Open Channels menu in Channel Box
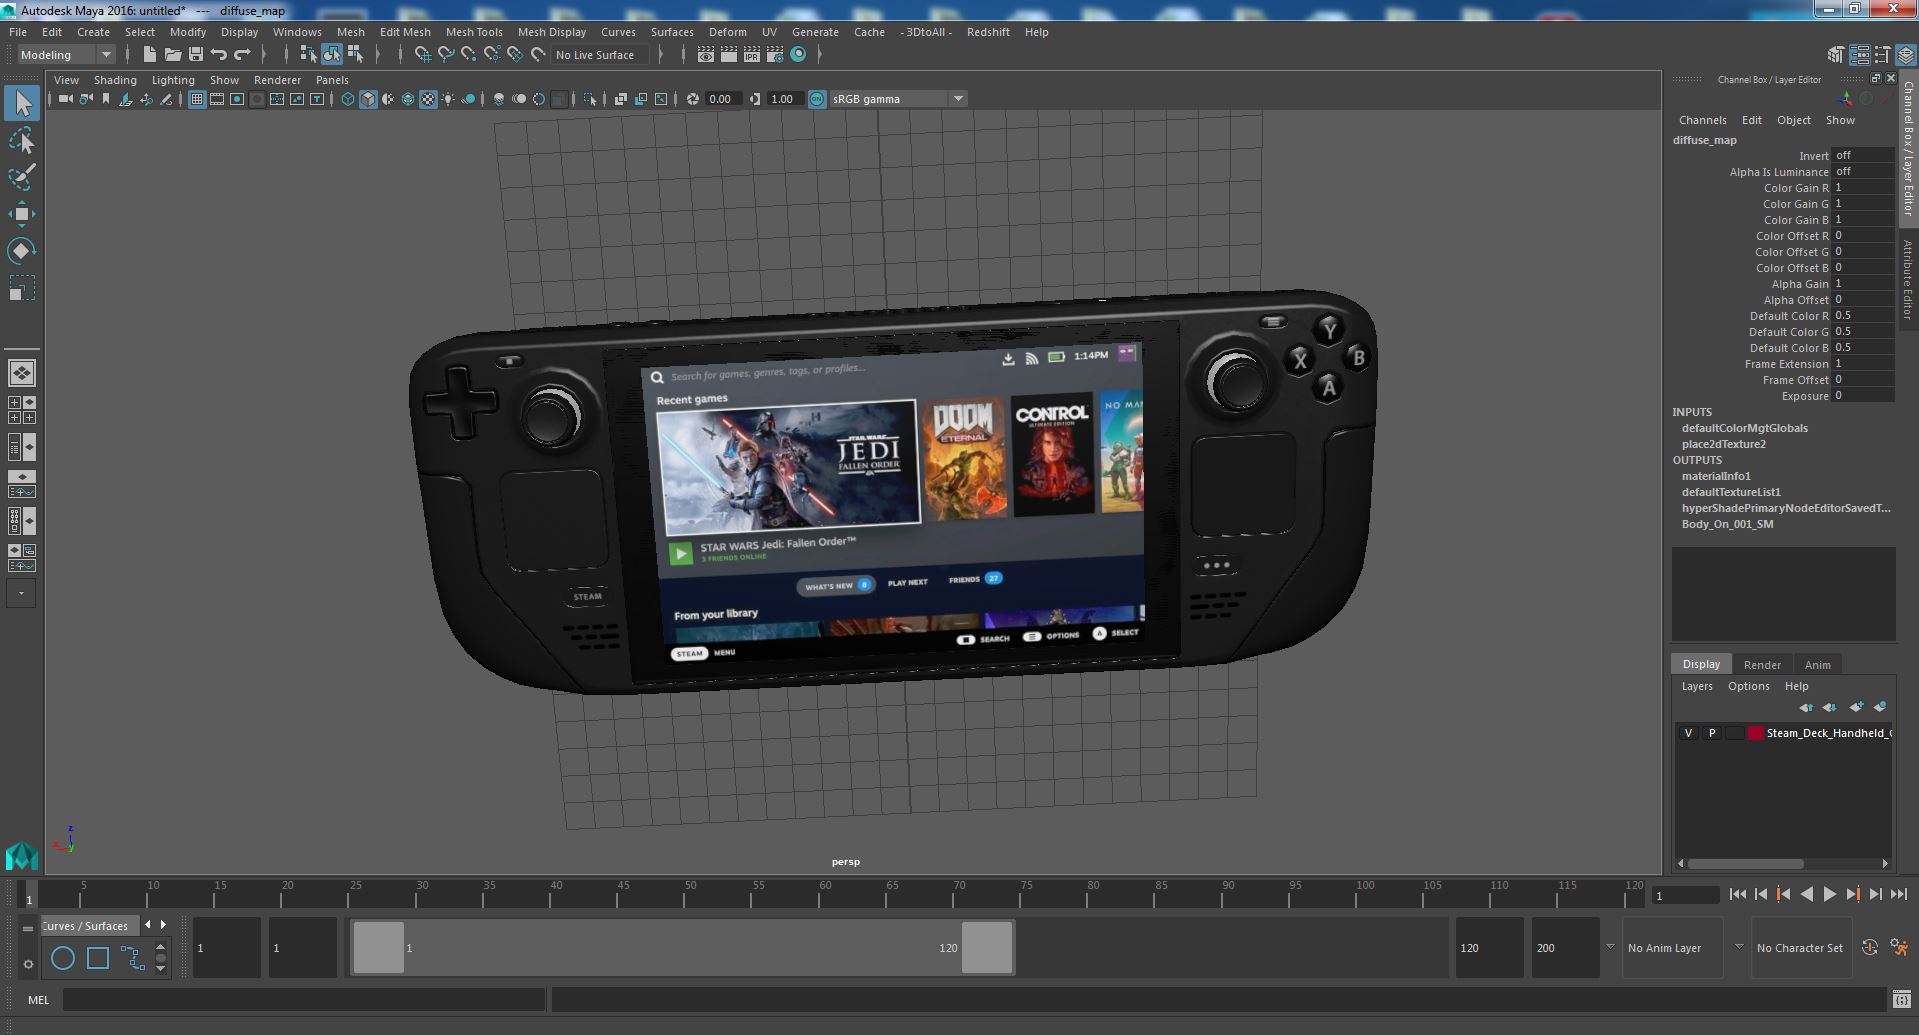 [1702, 120]
